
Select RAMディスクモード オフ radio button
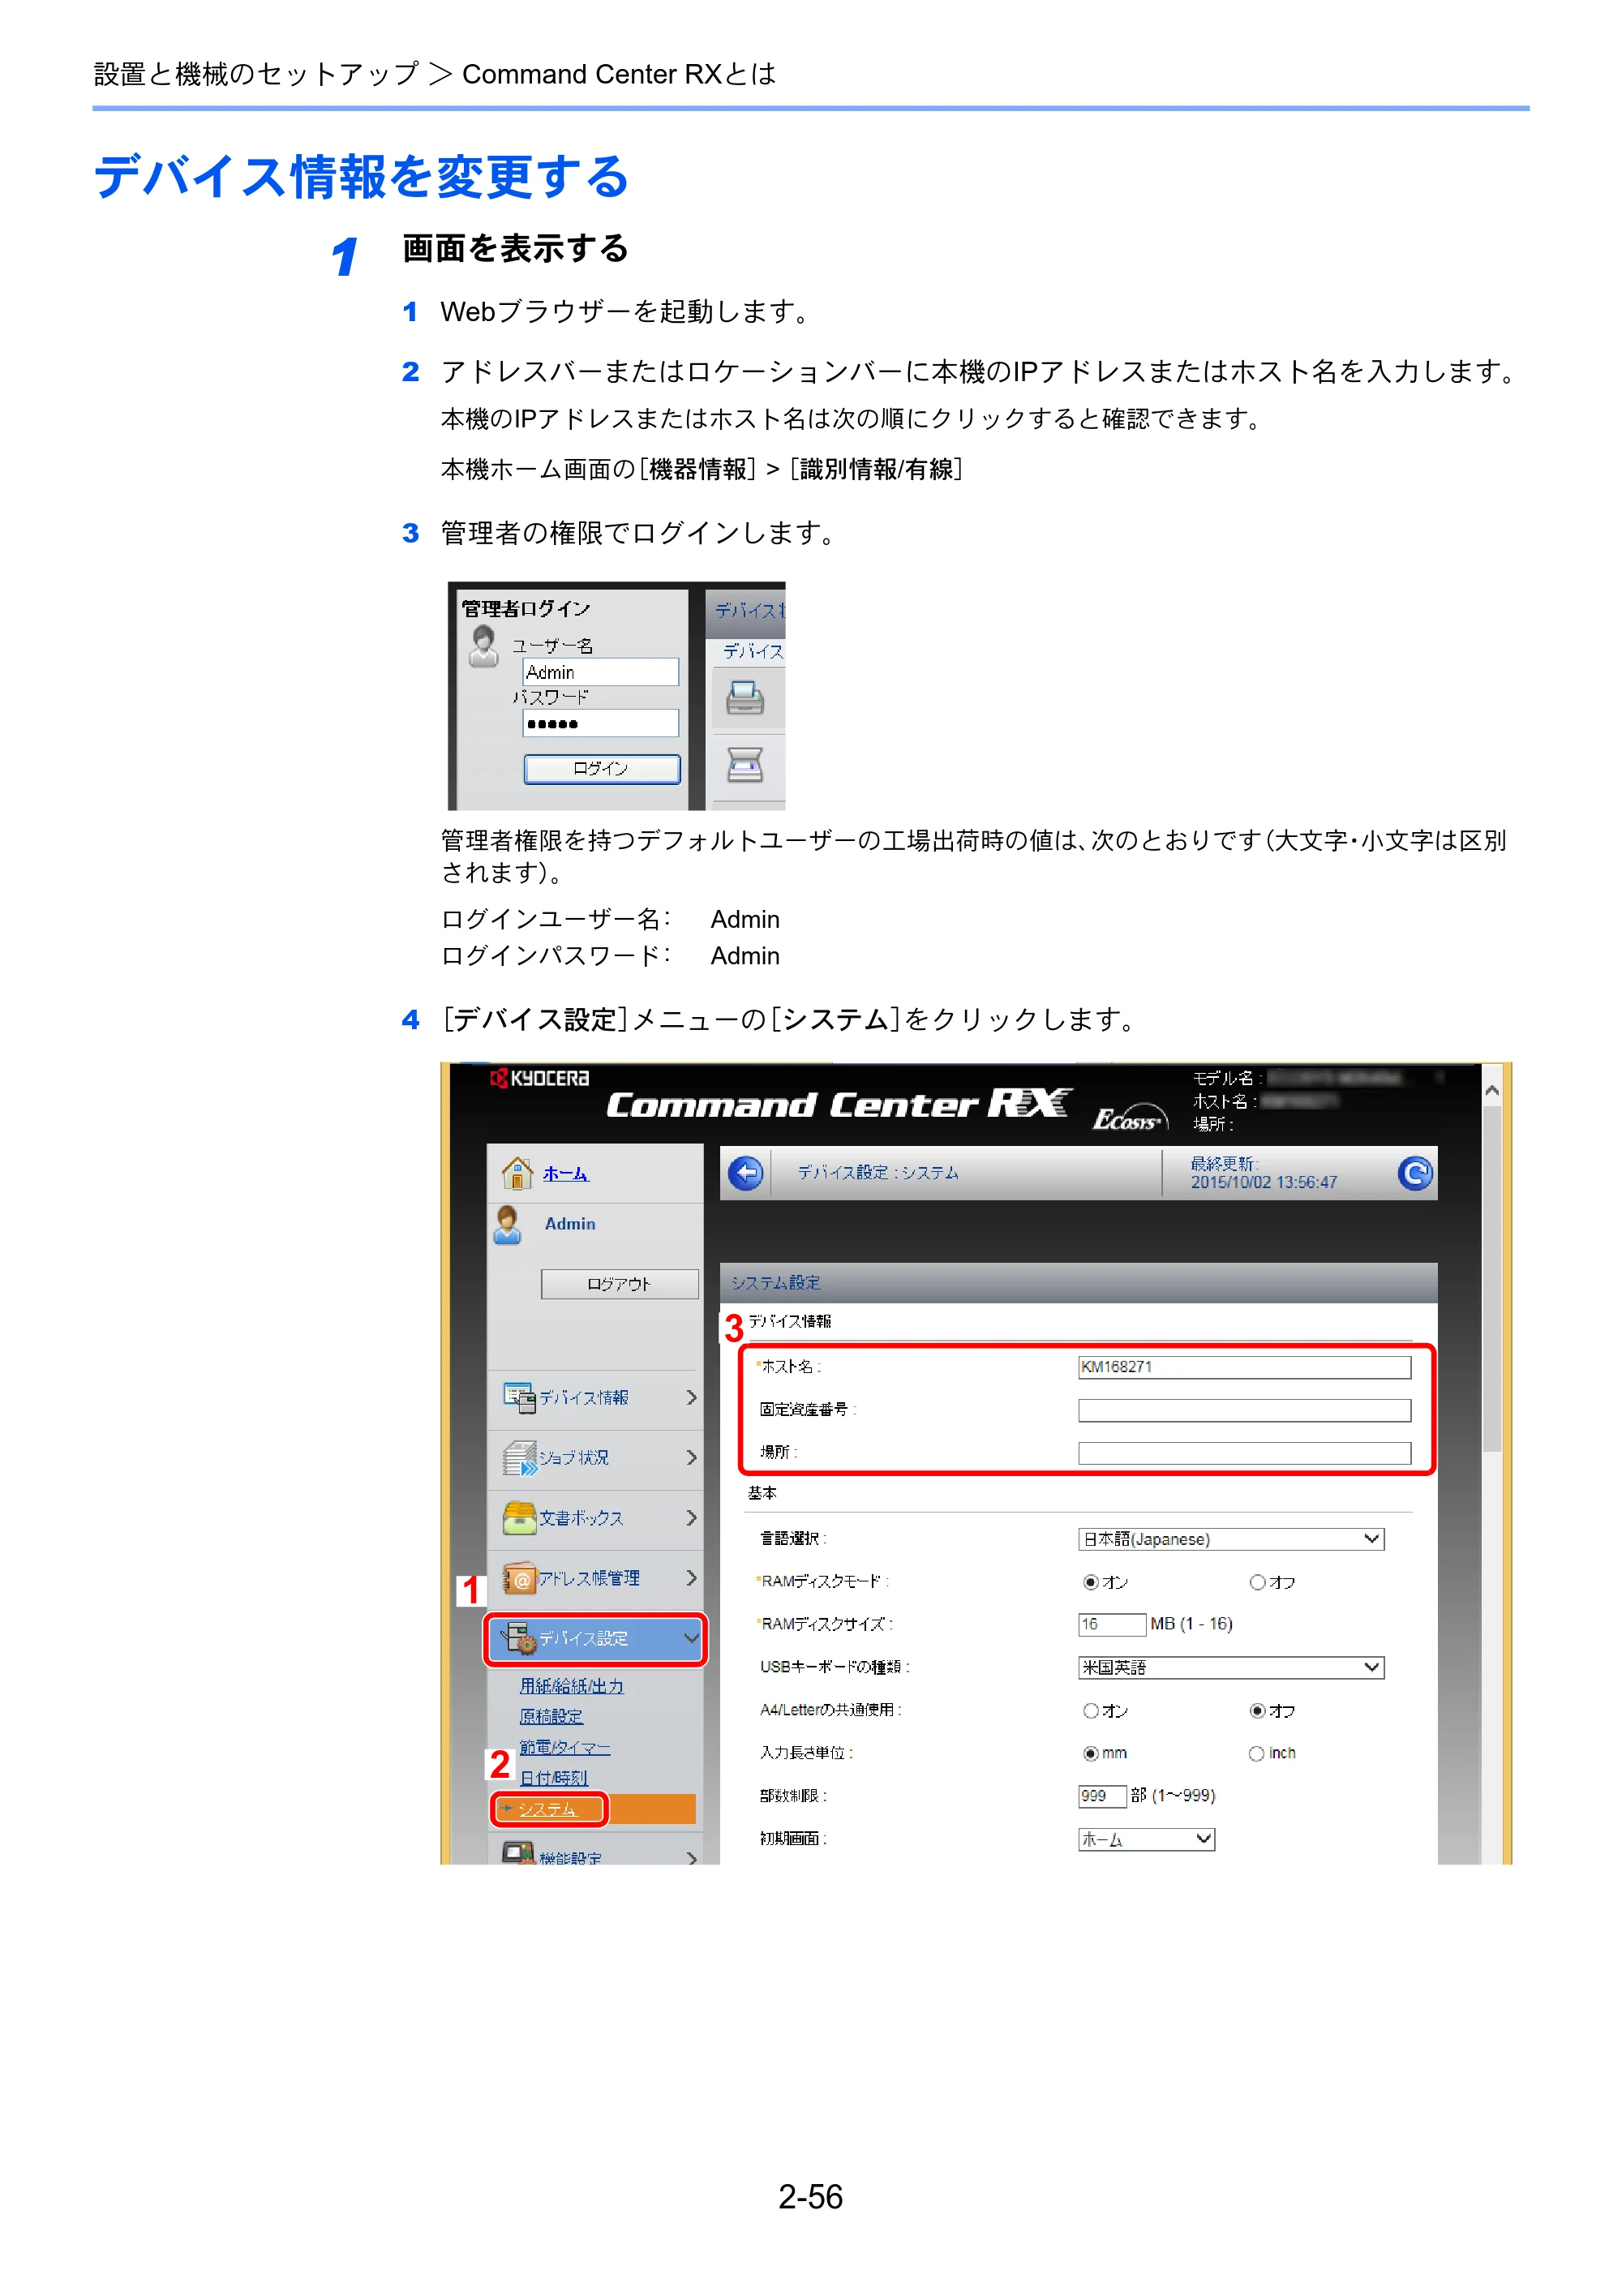coord(1257,1582)
